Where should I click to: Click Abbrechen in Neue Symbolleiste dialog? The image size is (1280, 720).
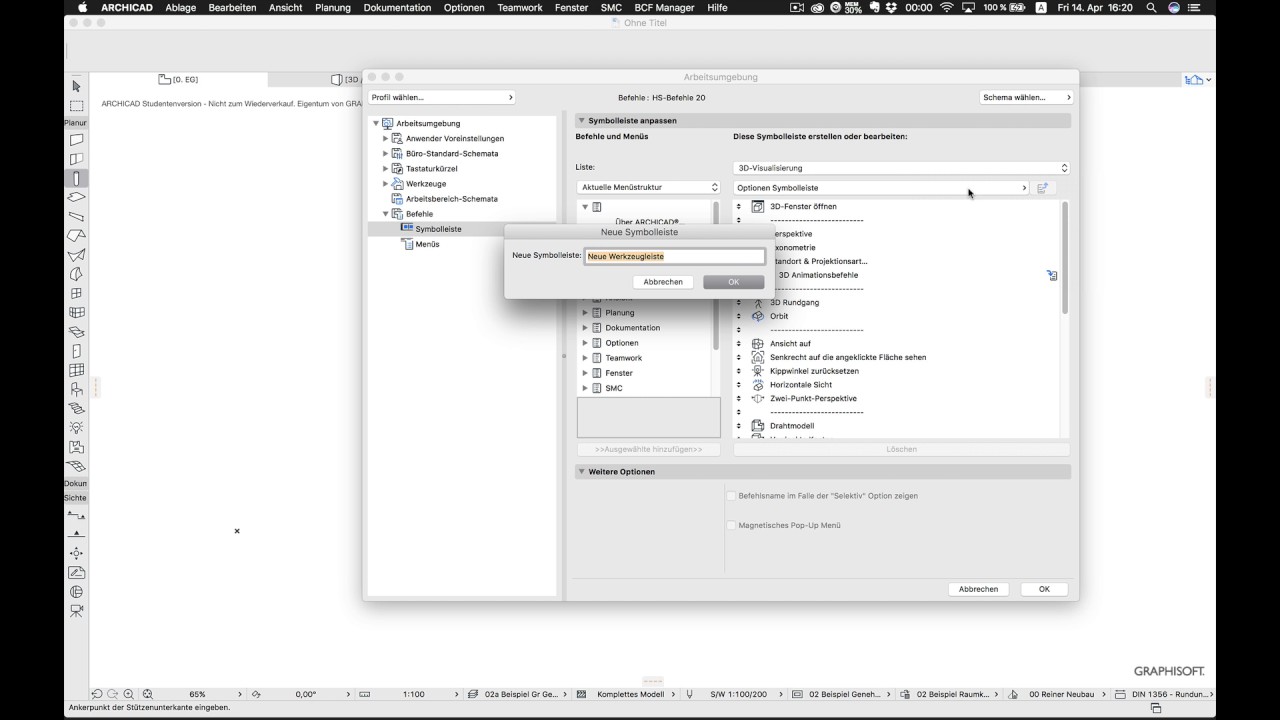pos(663,282)
